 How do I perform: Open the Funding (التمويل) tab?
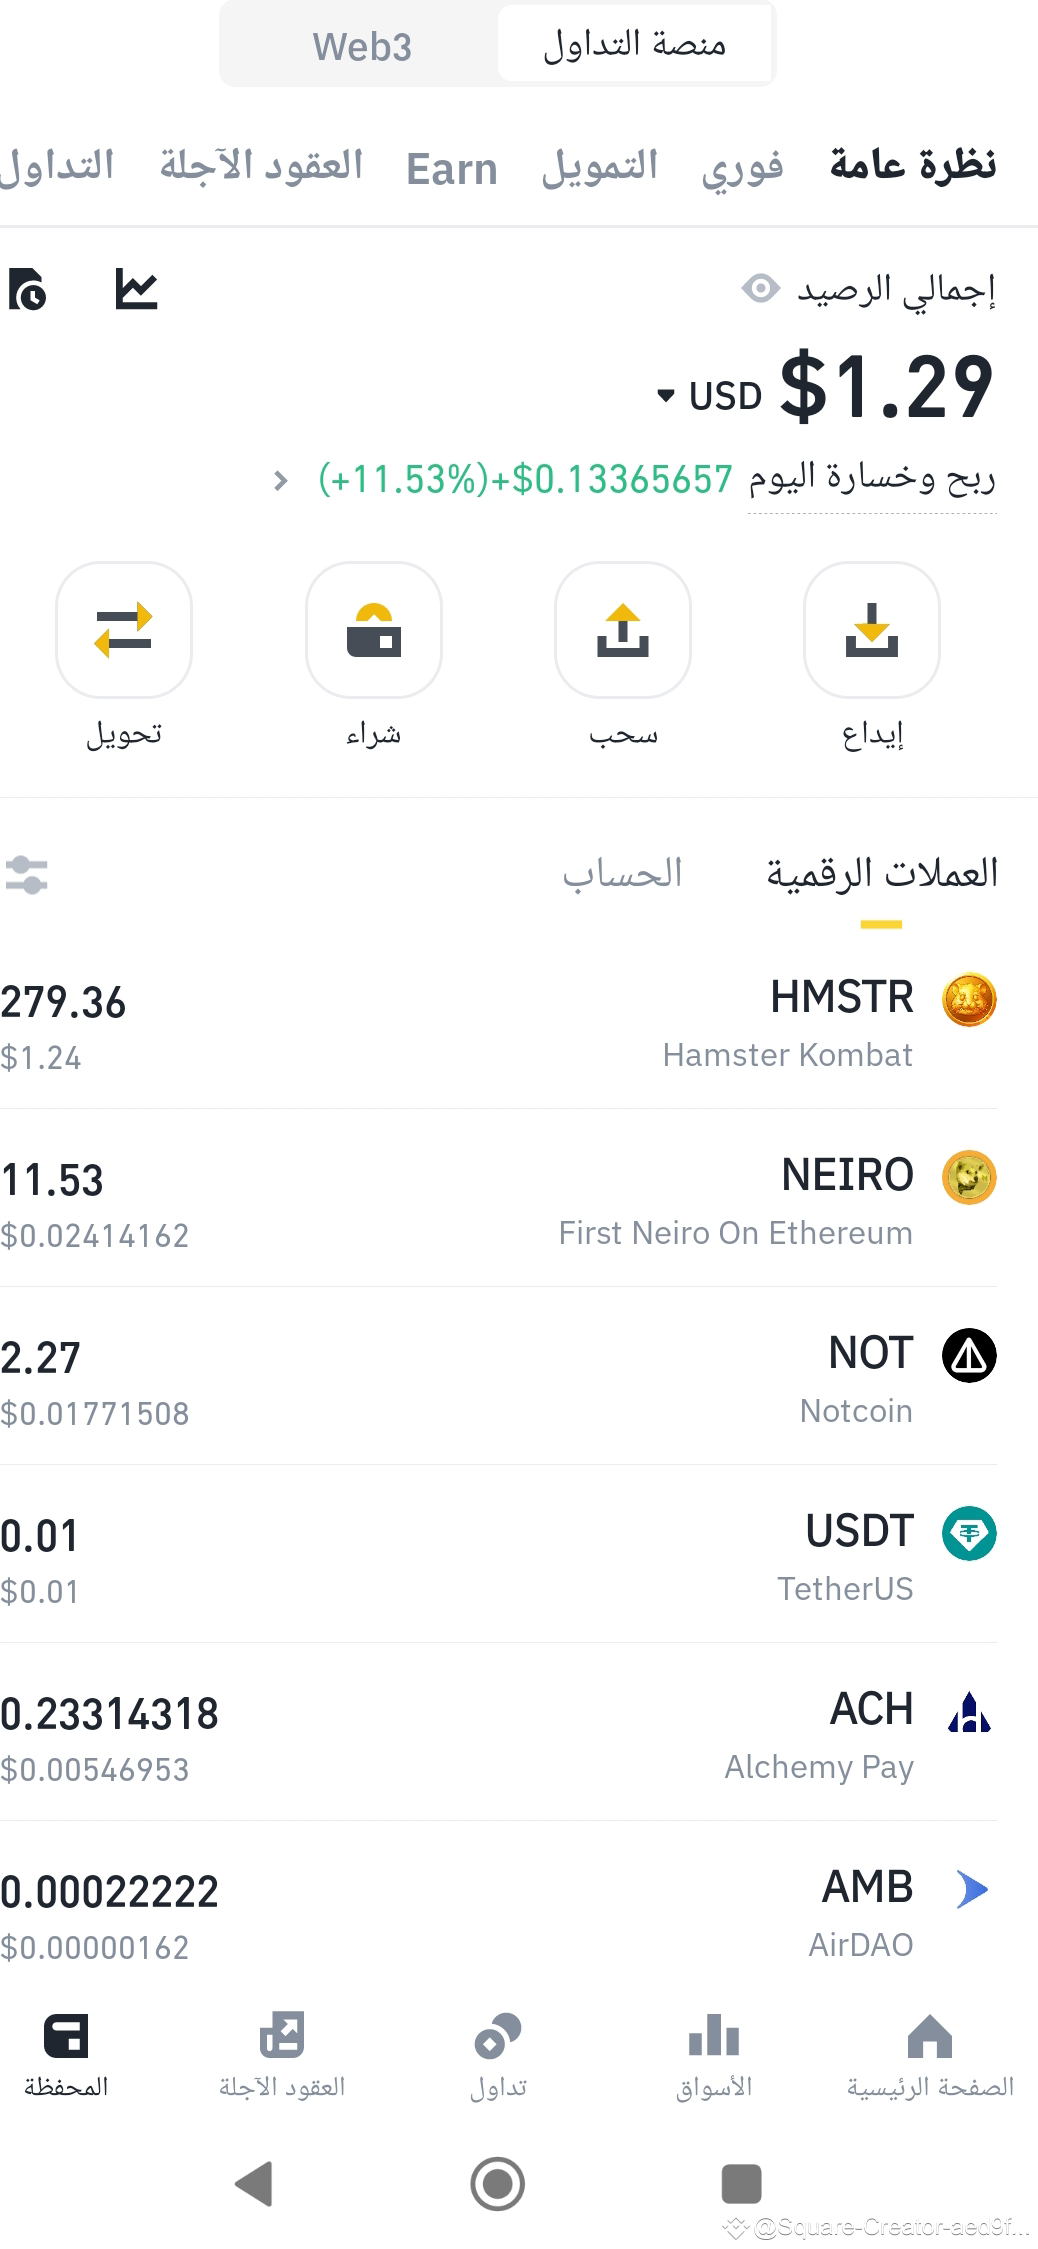click(600, 166)
